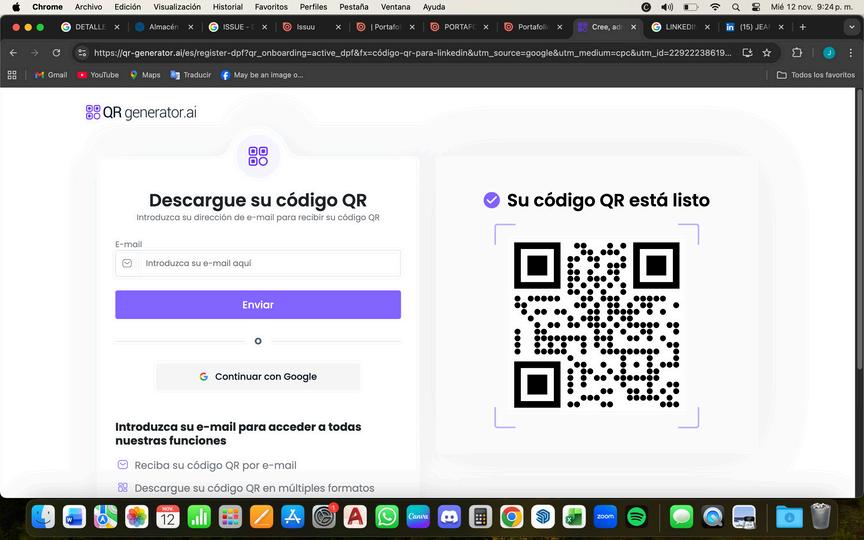Open Excel from the Dock

click(574, 517)
